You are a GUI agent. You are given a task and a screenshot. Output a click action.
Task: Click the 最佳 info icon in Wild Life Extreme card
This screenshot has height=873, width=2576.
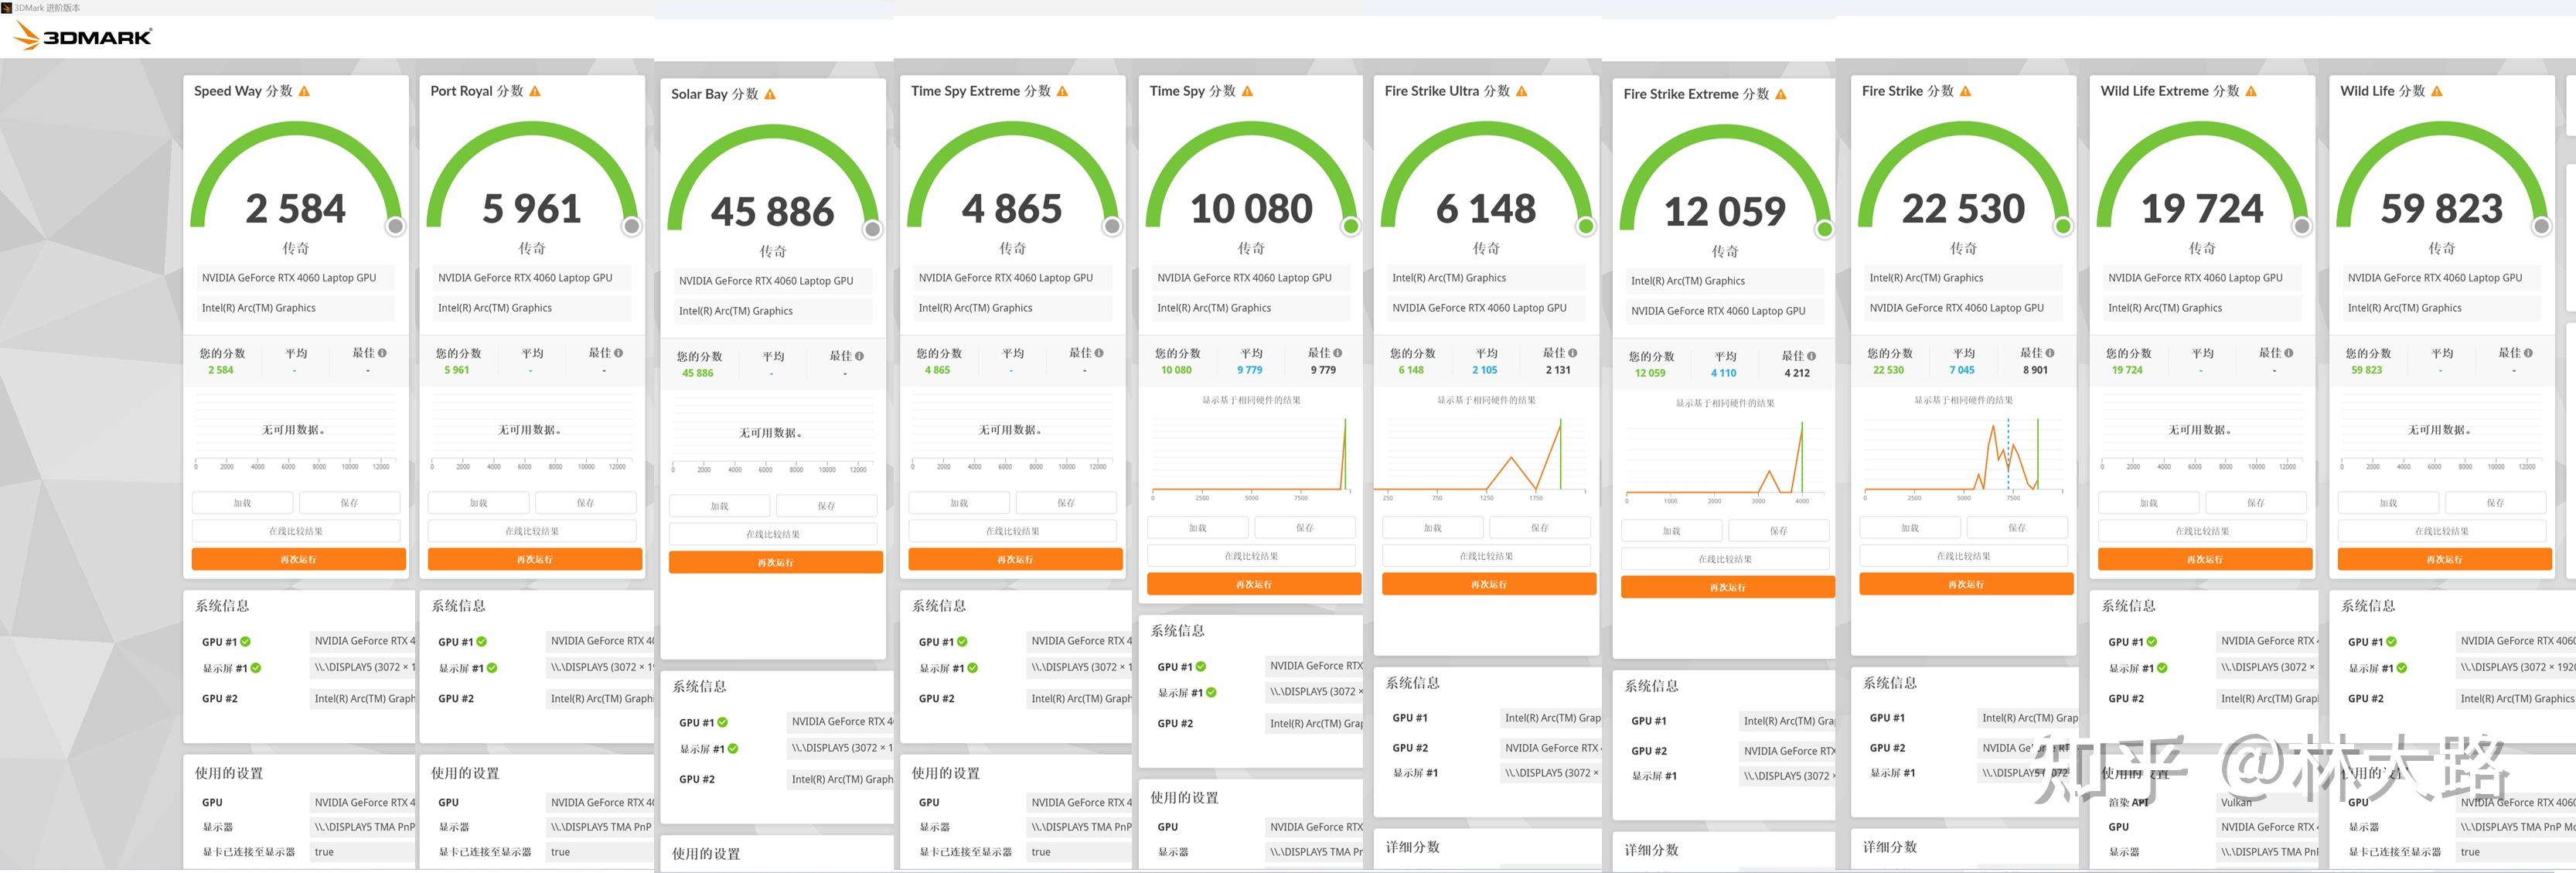(x=2289, y=353)
